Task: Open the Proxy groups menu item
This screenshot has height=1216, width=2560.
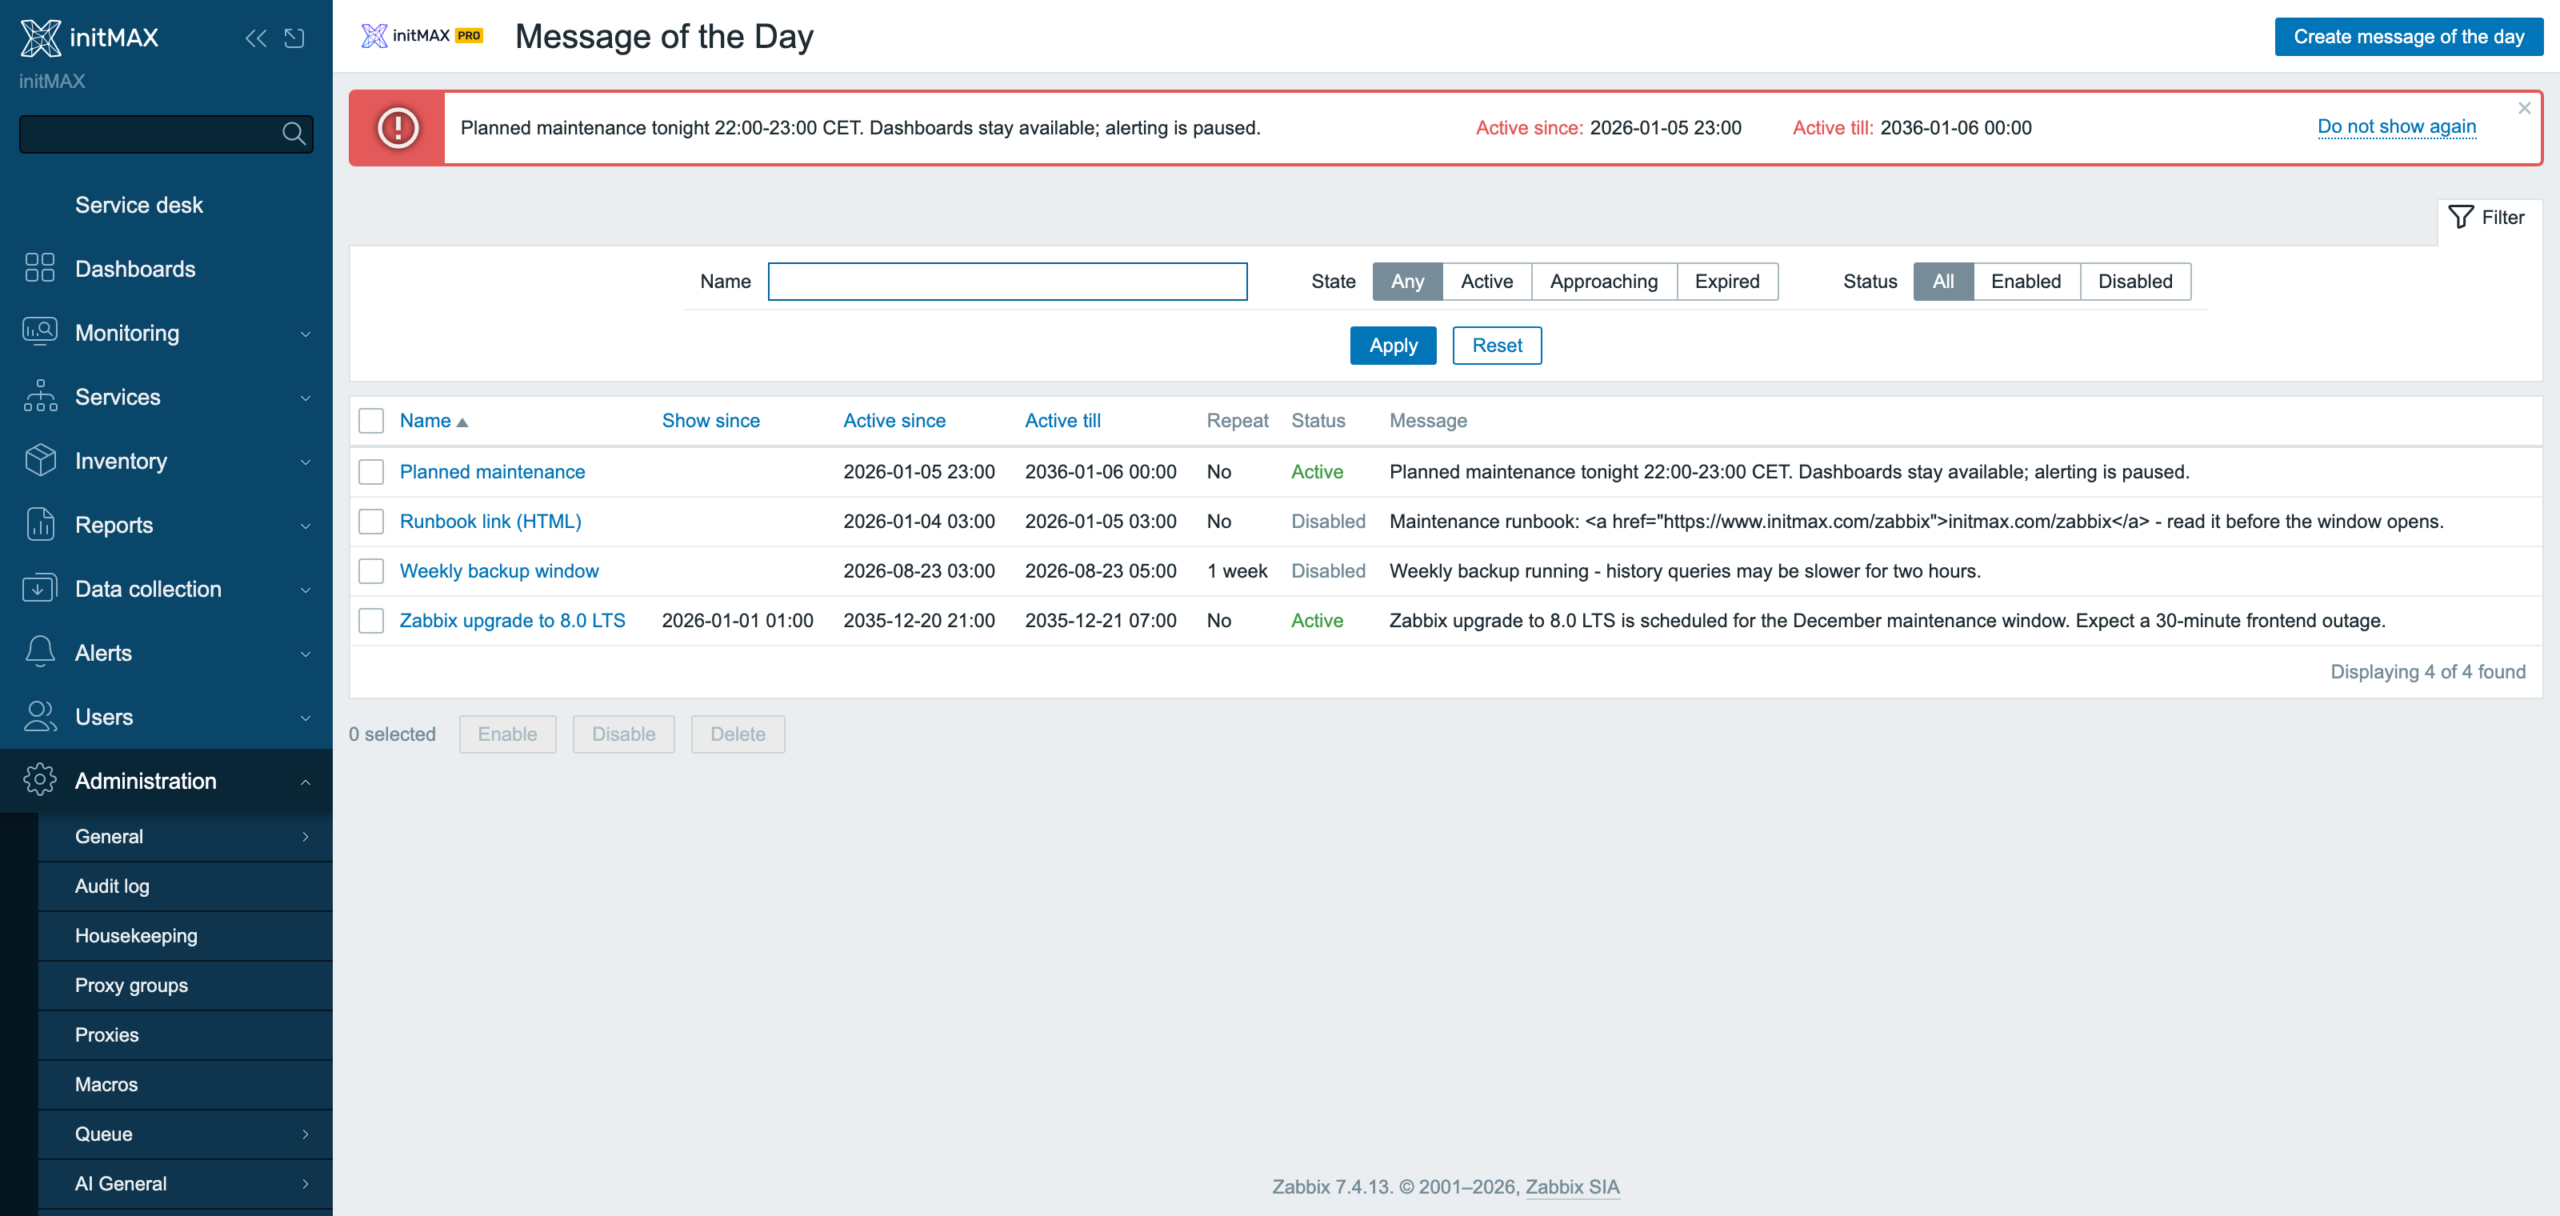Action: point(185,986)
